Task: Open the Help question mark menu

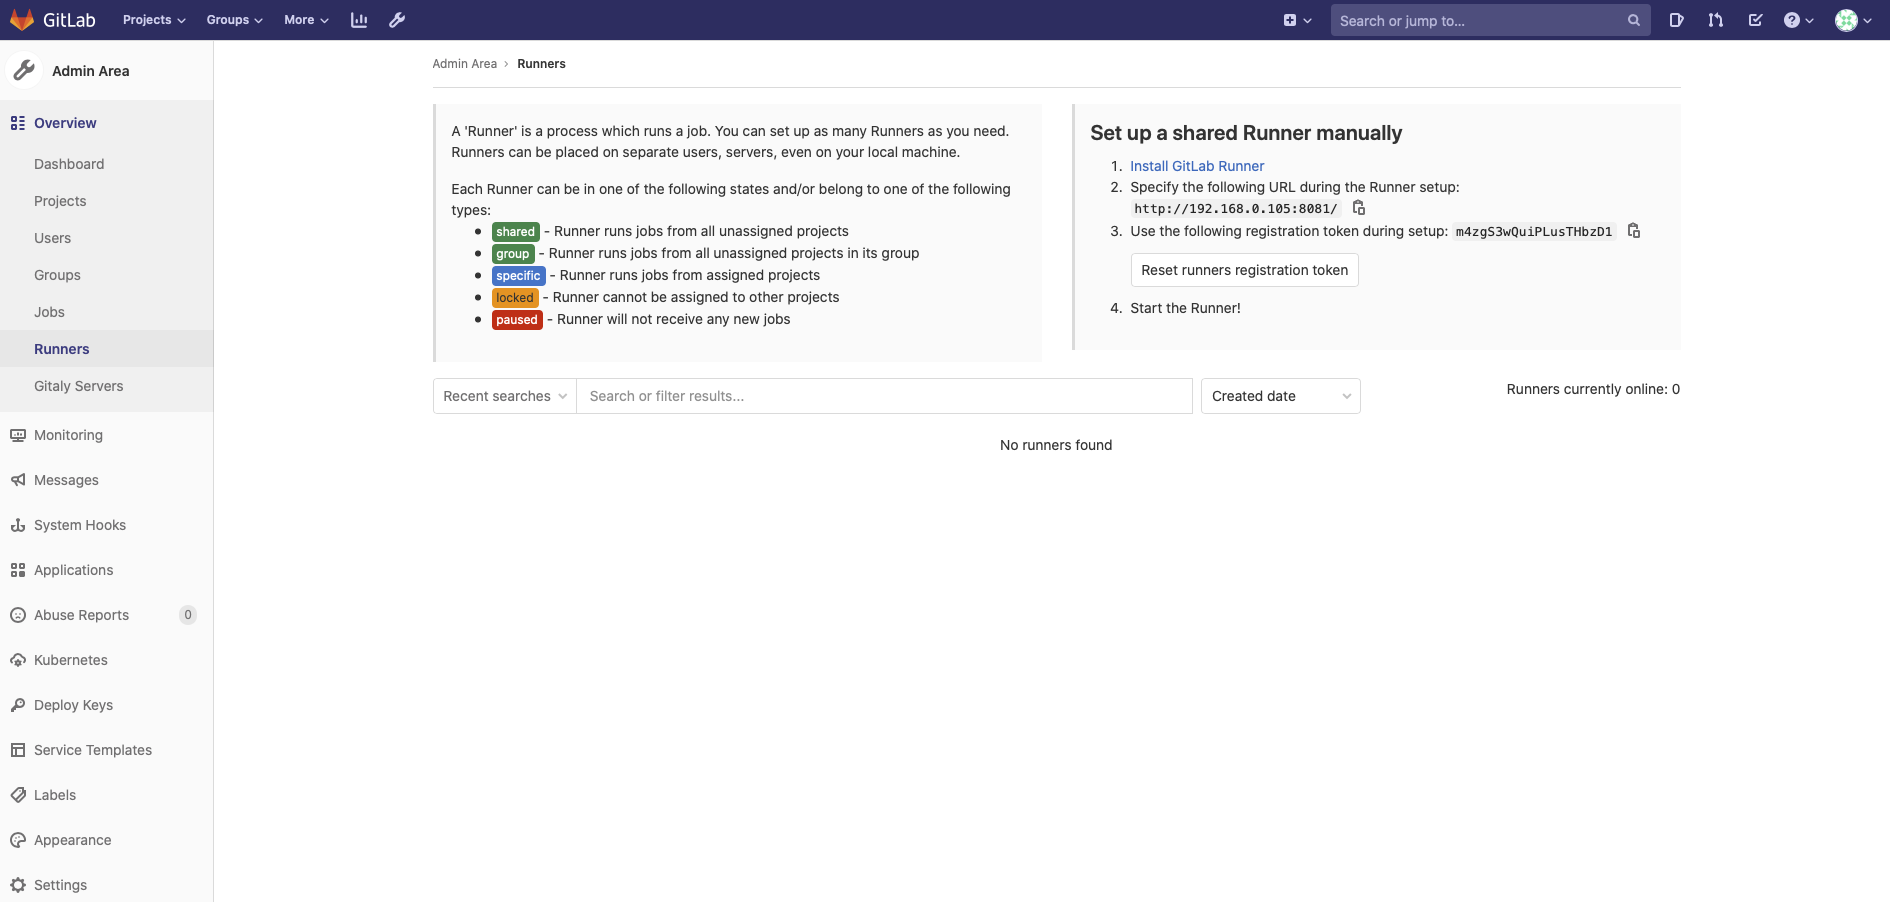Action: point(1798,20)
